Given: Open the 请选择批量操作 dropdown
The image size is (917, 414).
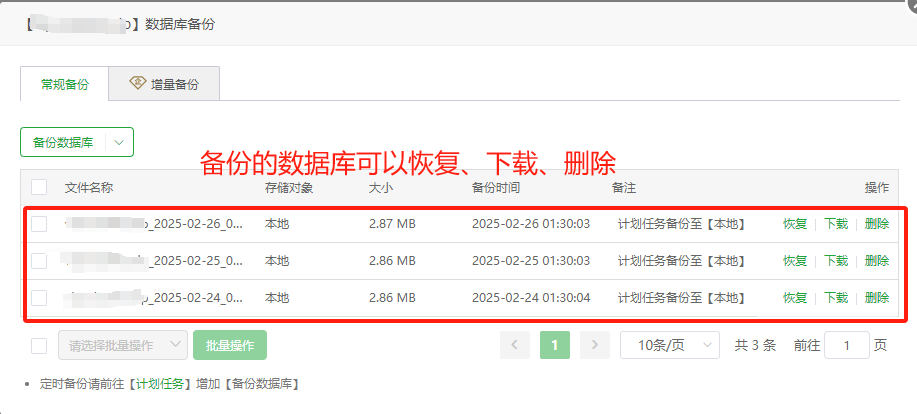Looking at the screenshot, I should (x=122, y=345).
